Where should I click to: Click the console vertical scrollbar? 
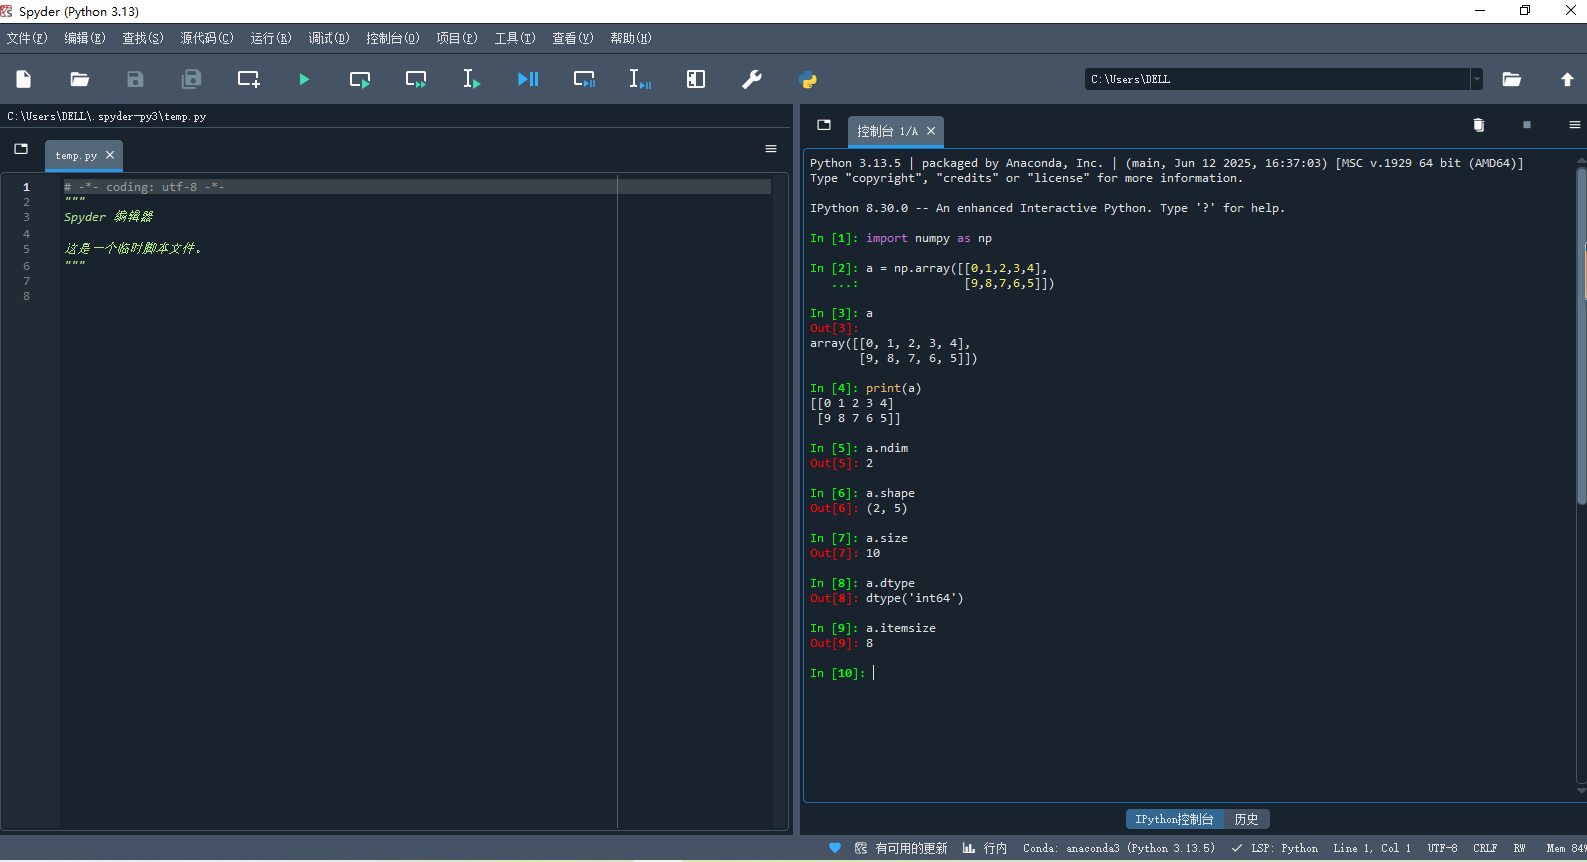1581,335
